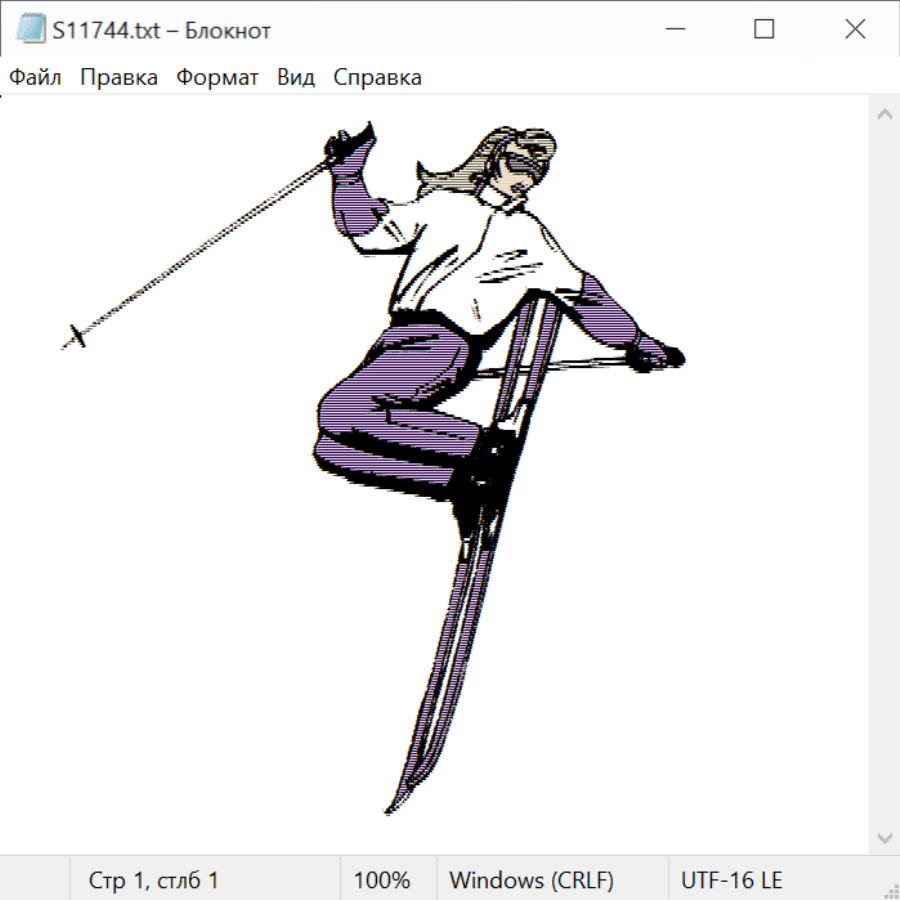Maximize the Блокнот window
The image size is (900, 900).
coord(764,30)
